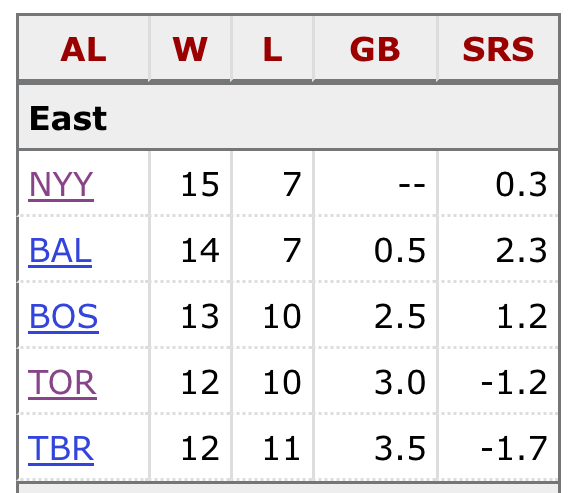
Task: Select the TOR SRS cell showing -1.2
Action: click(x=498, y=382)
